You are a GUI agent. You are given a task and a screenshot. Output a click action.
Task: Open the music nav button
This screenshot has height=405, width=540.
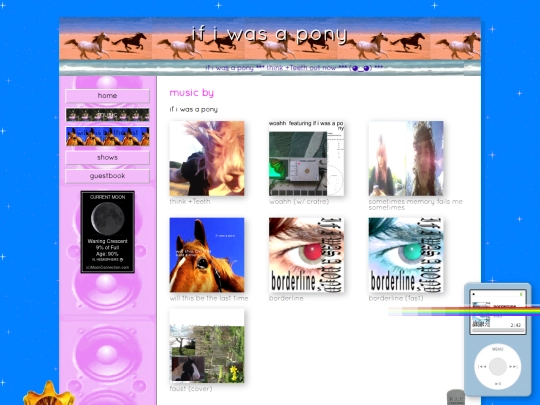point(107,115)
